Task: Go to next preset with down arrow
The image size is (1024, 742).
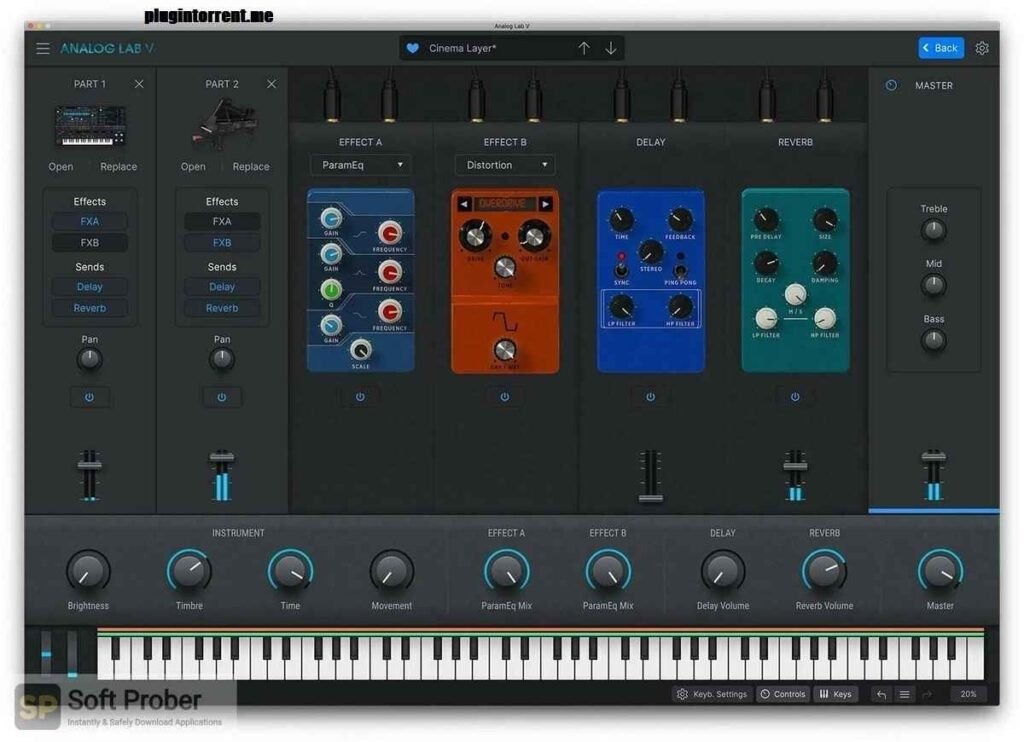Action: pyautogui.click(x=611, y=48)
